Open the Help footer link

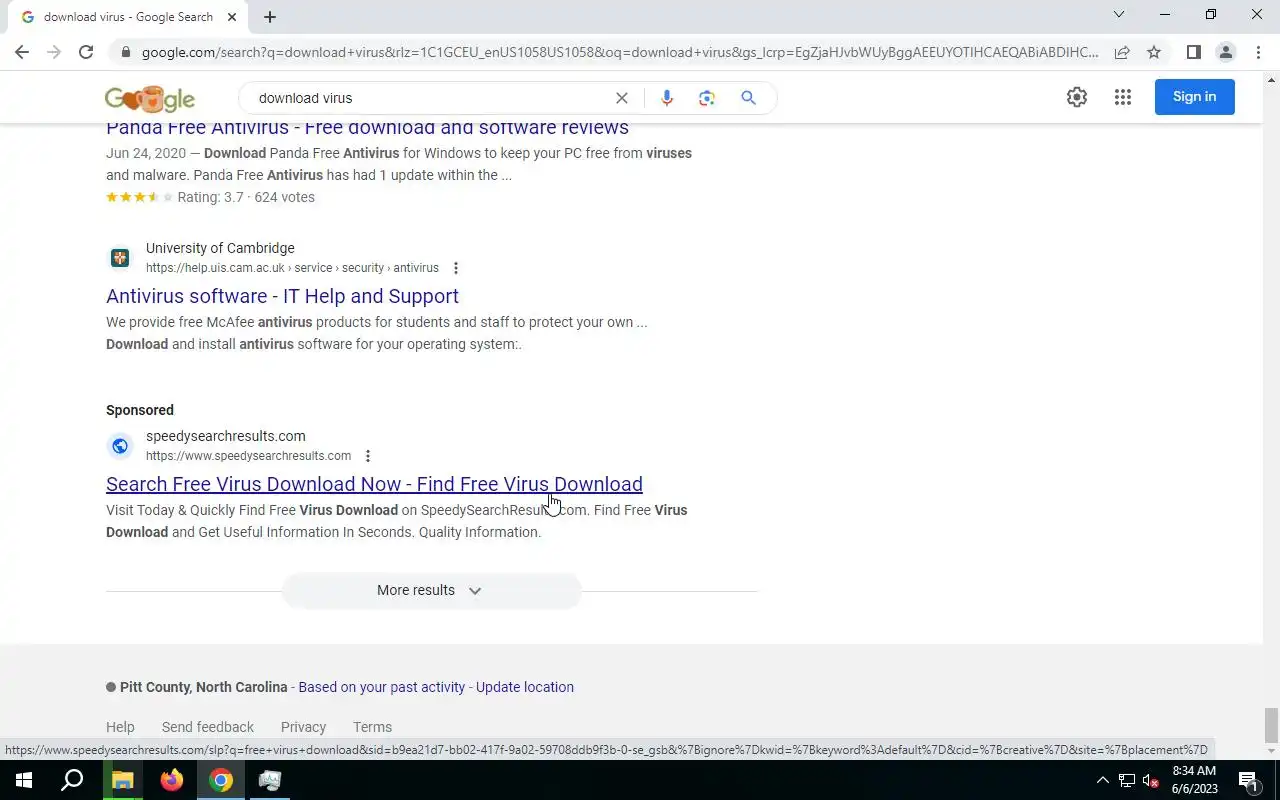tap(120, 727)
